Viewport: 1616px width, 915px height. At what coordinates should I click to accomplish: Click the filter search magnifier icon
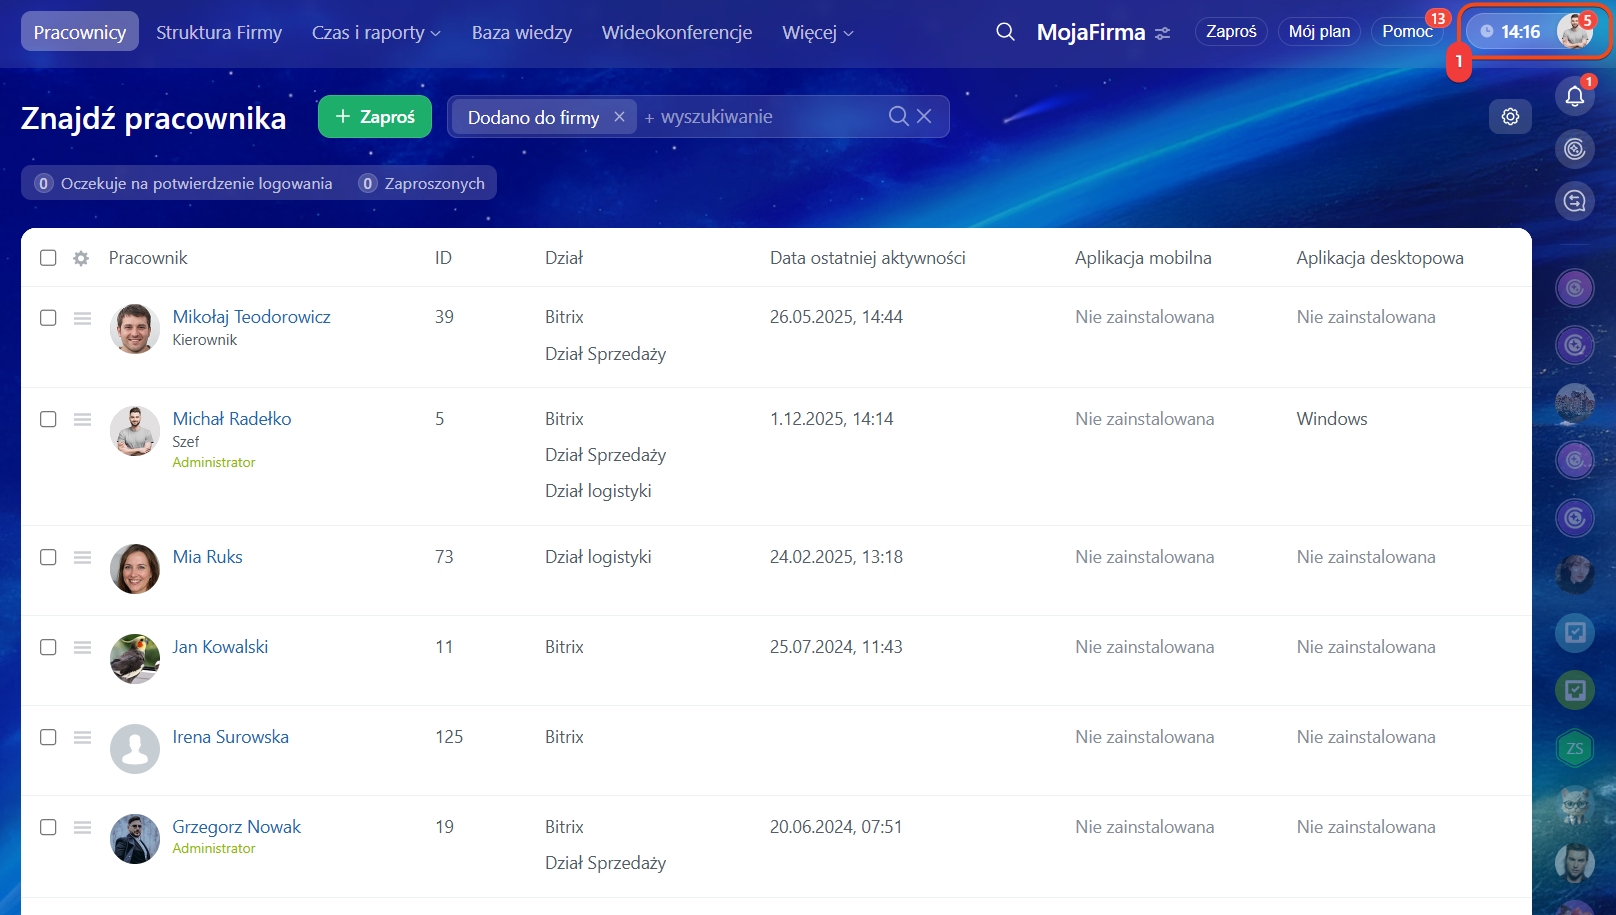point(898,117)
